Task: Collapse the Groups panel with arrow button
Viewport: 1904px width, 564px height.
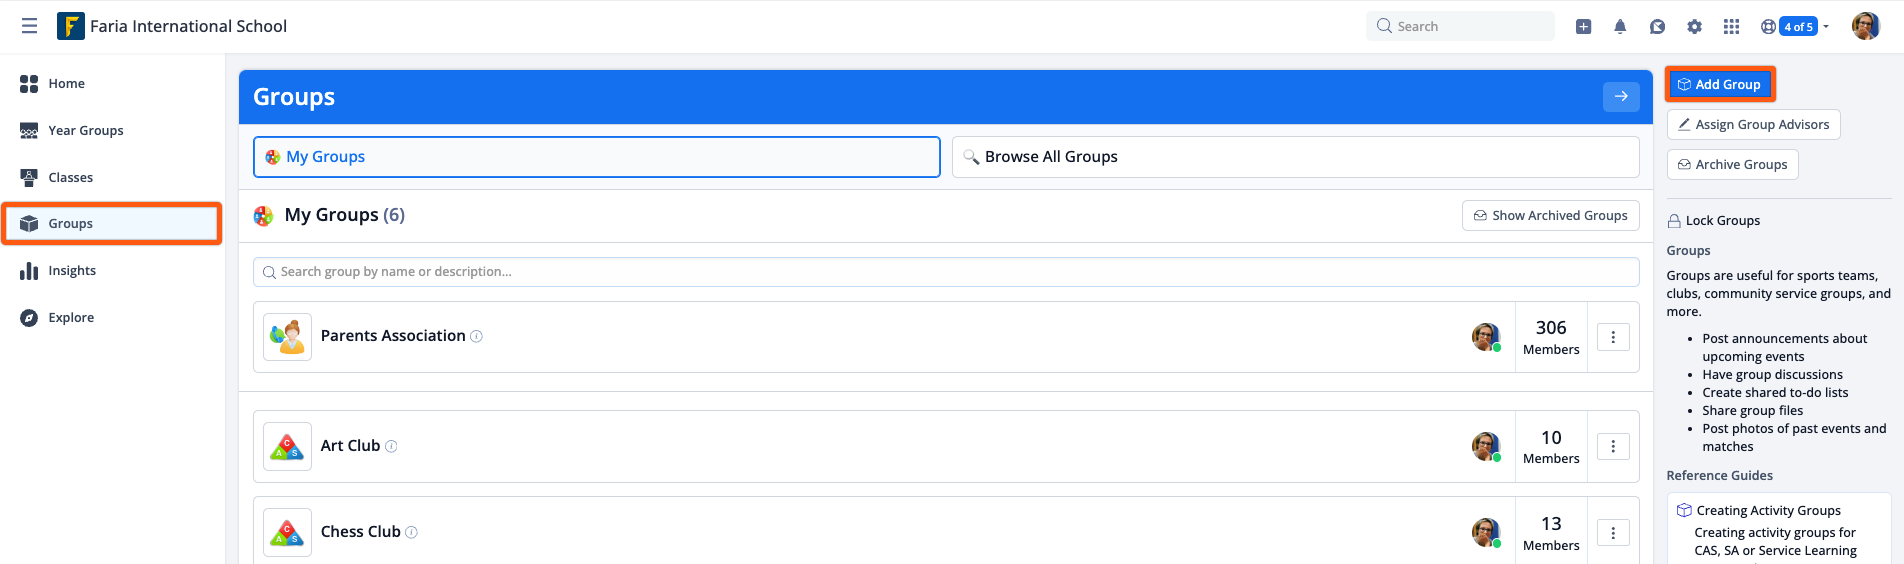Action: click(1621, 96)
